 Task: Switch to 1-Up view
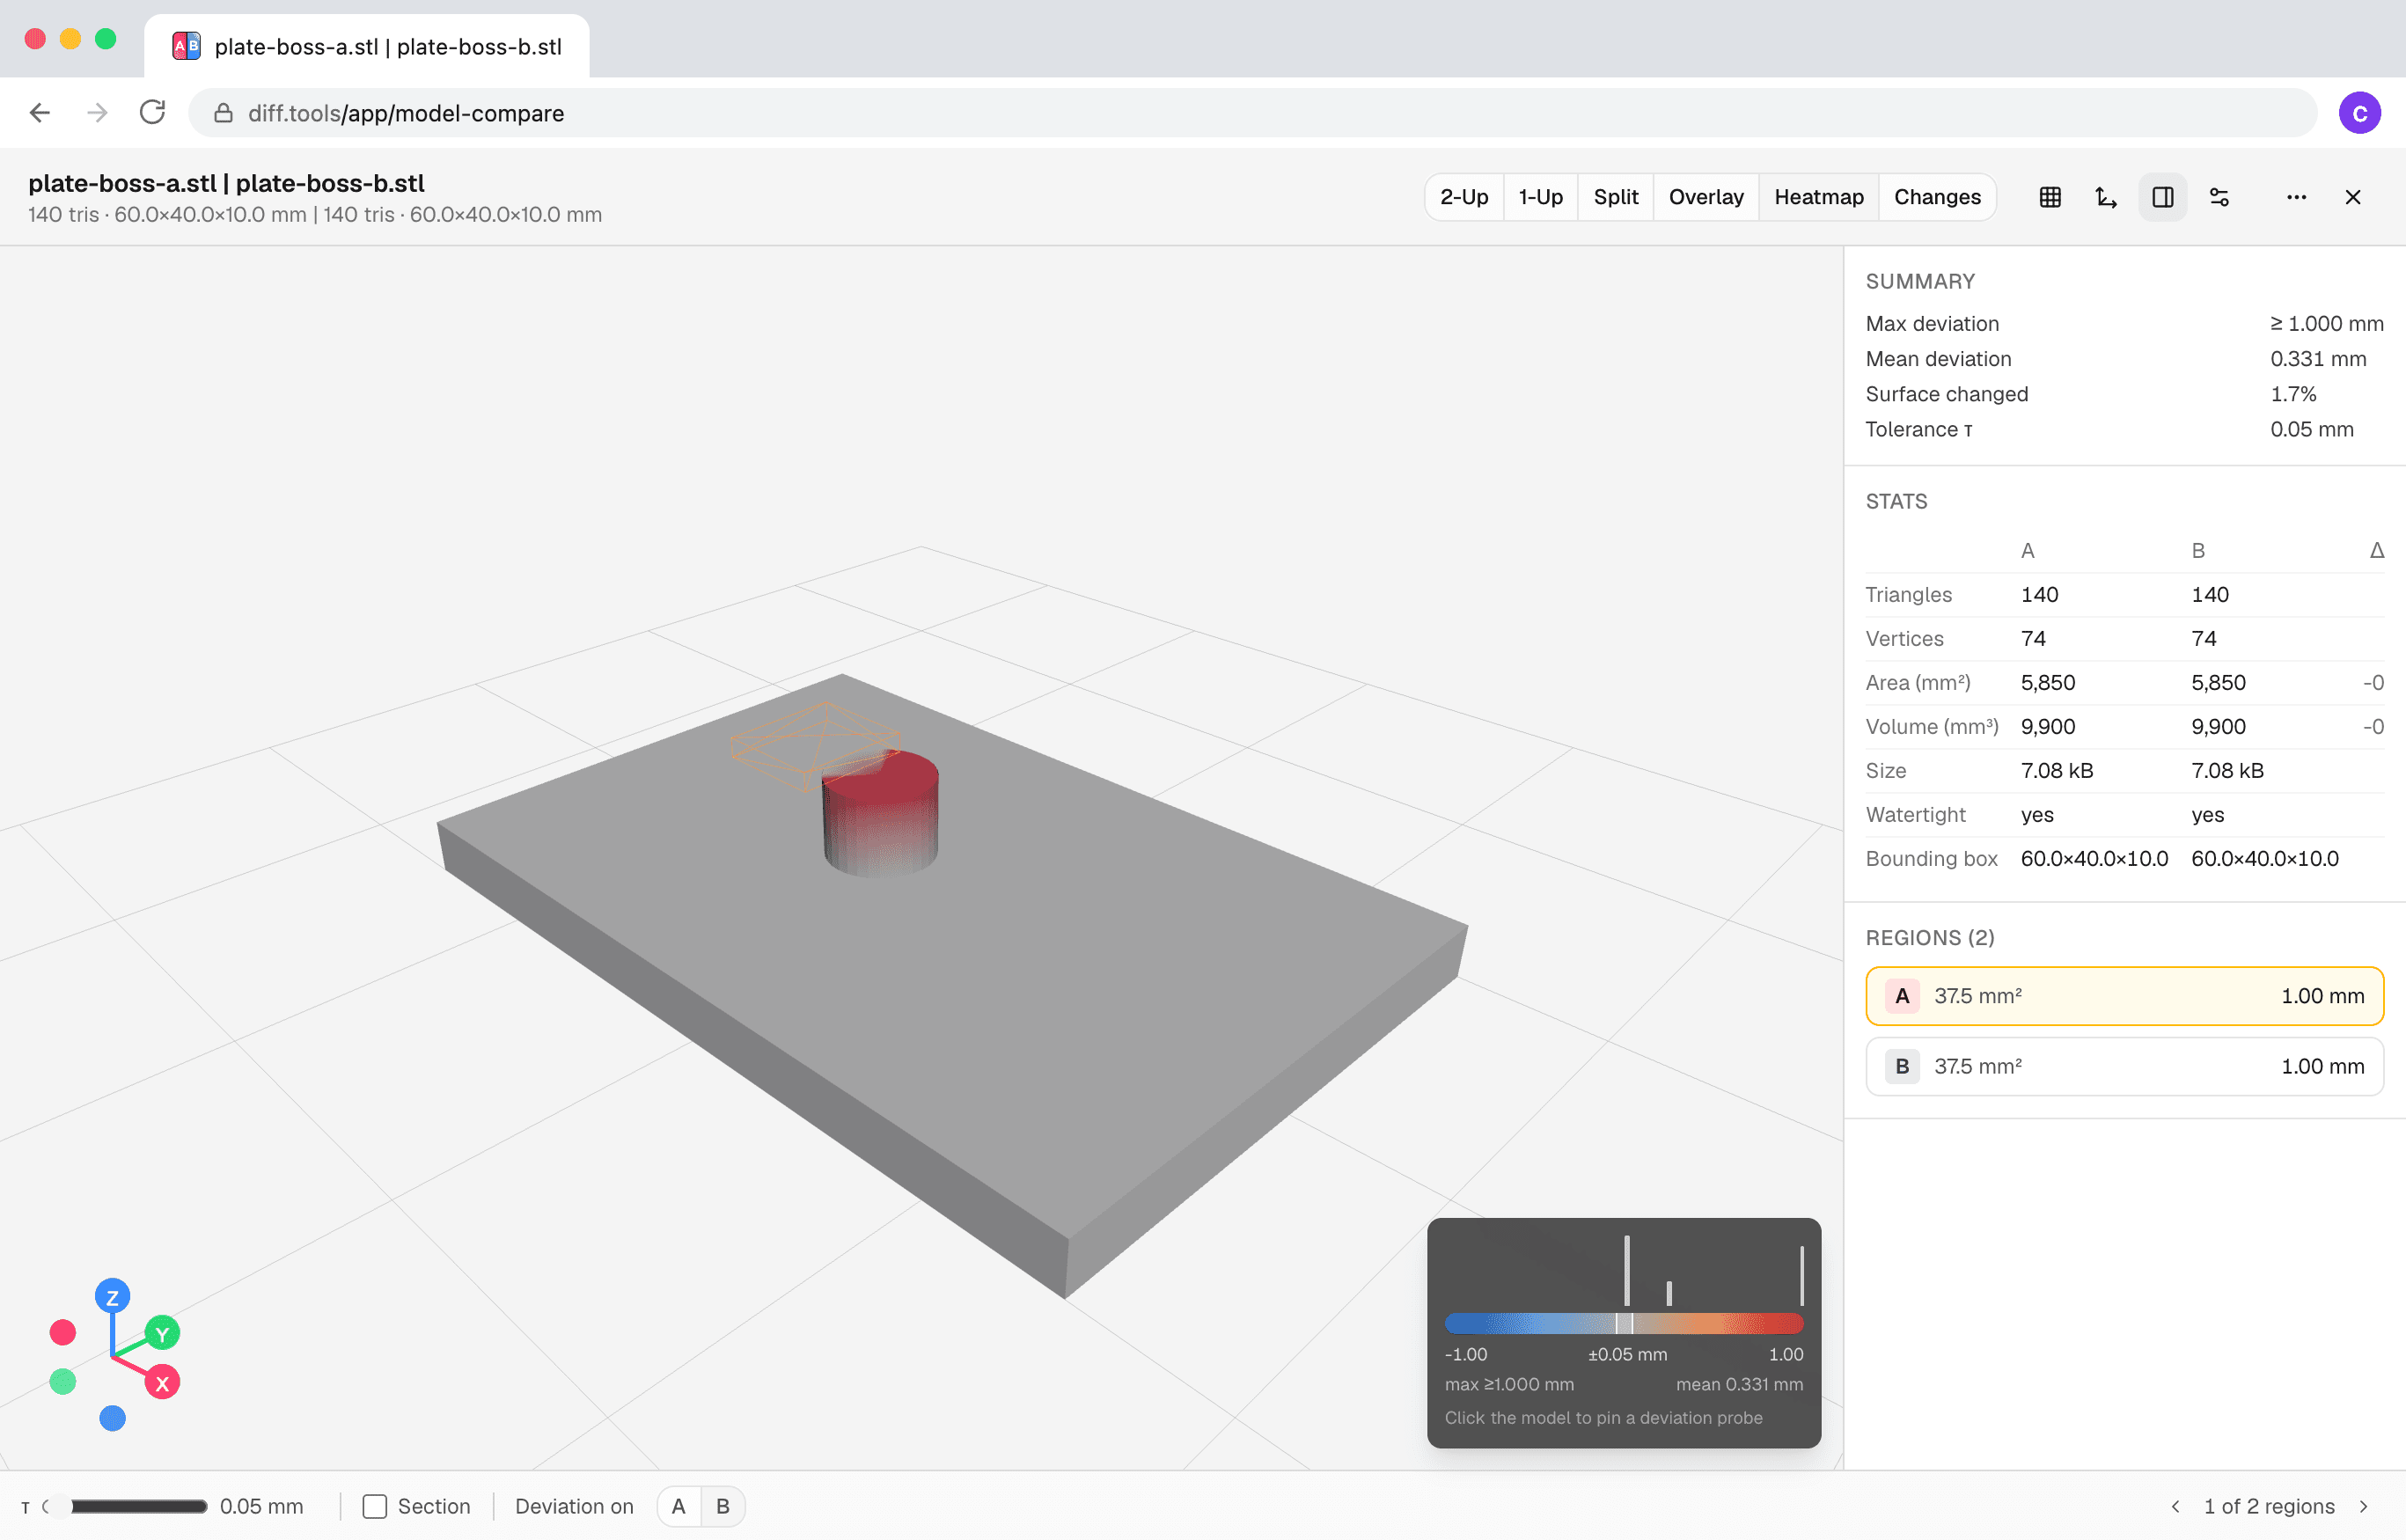tap(1540, 197)
